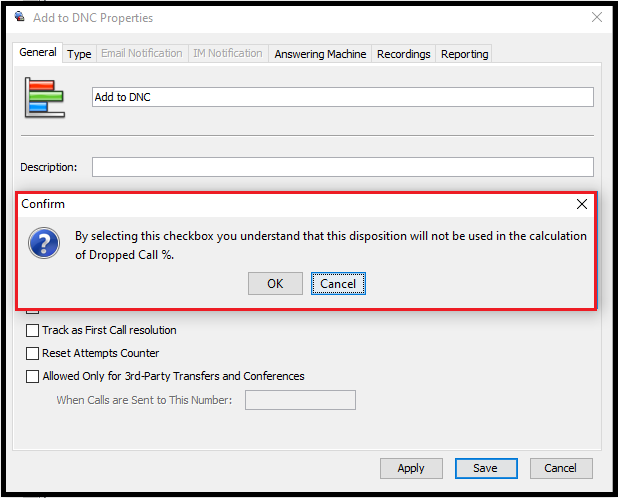Click the blue question mark icon

44,243
